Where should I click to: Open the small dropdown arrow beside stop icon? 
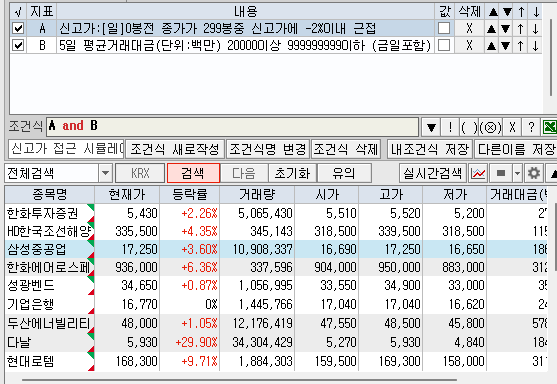517,173
